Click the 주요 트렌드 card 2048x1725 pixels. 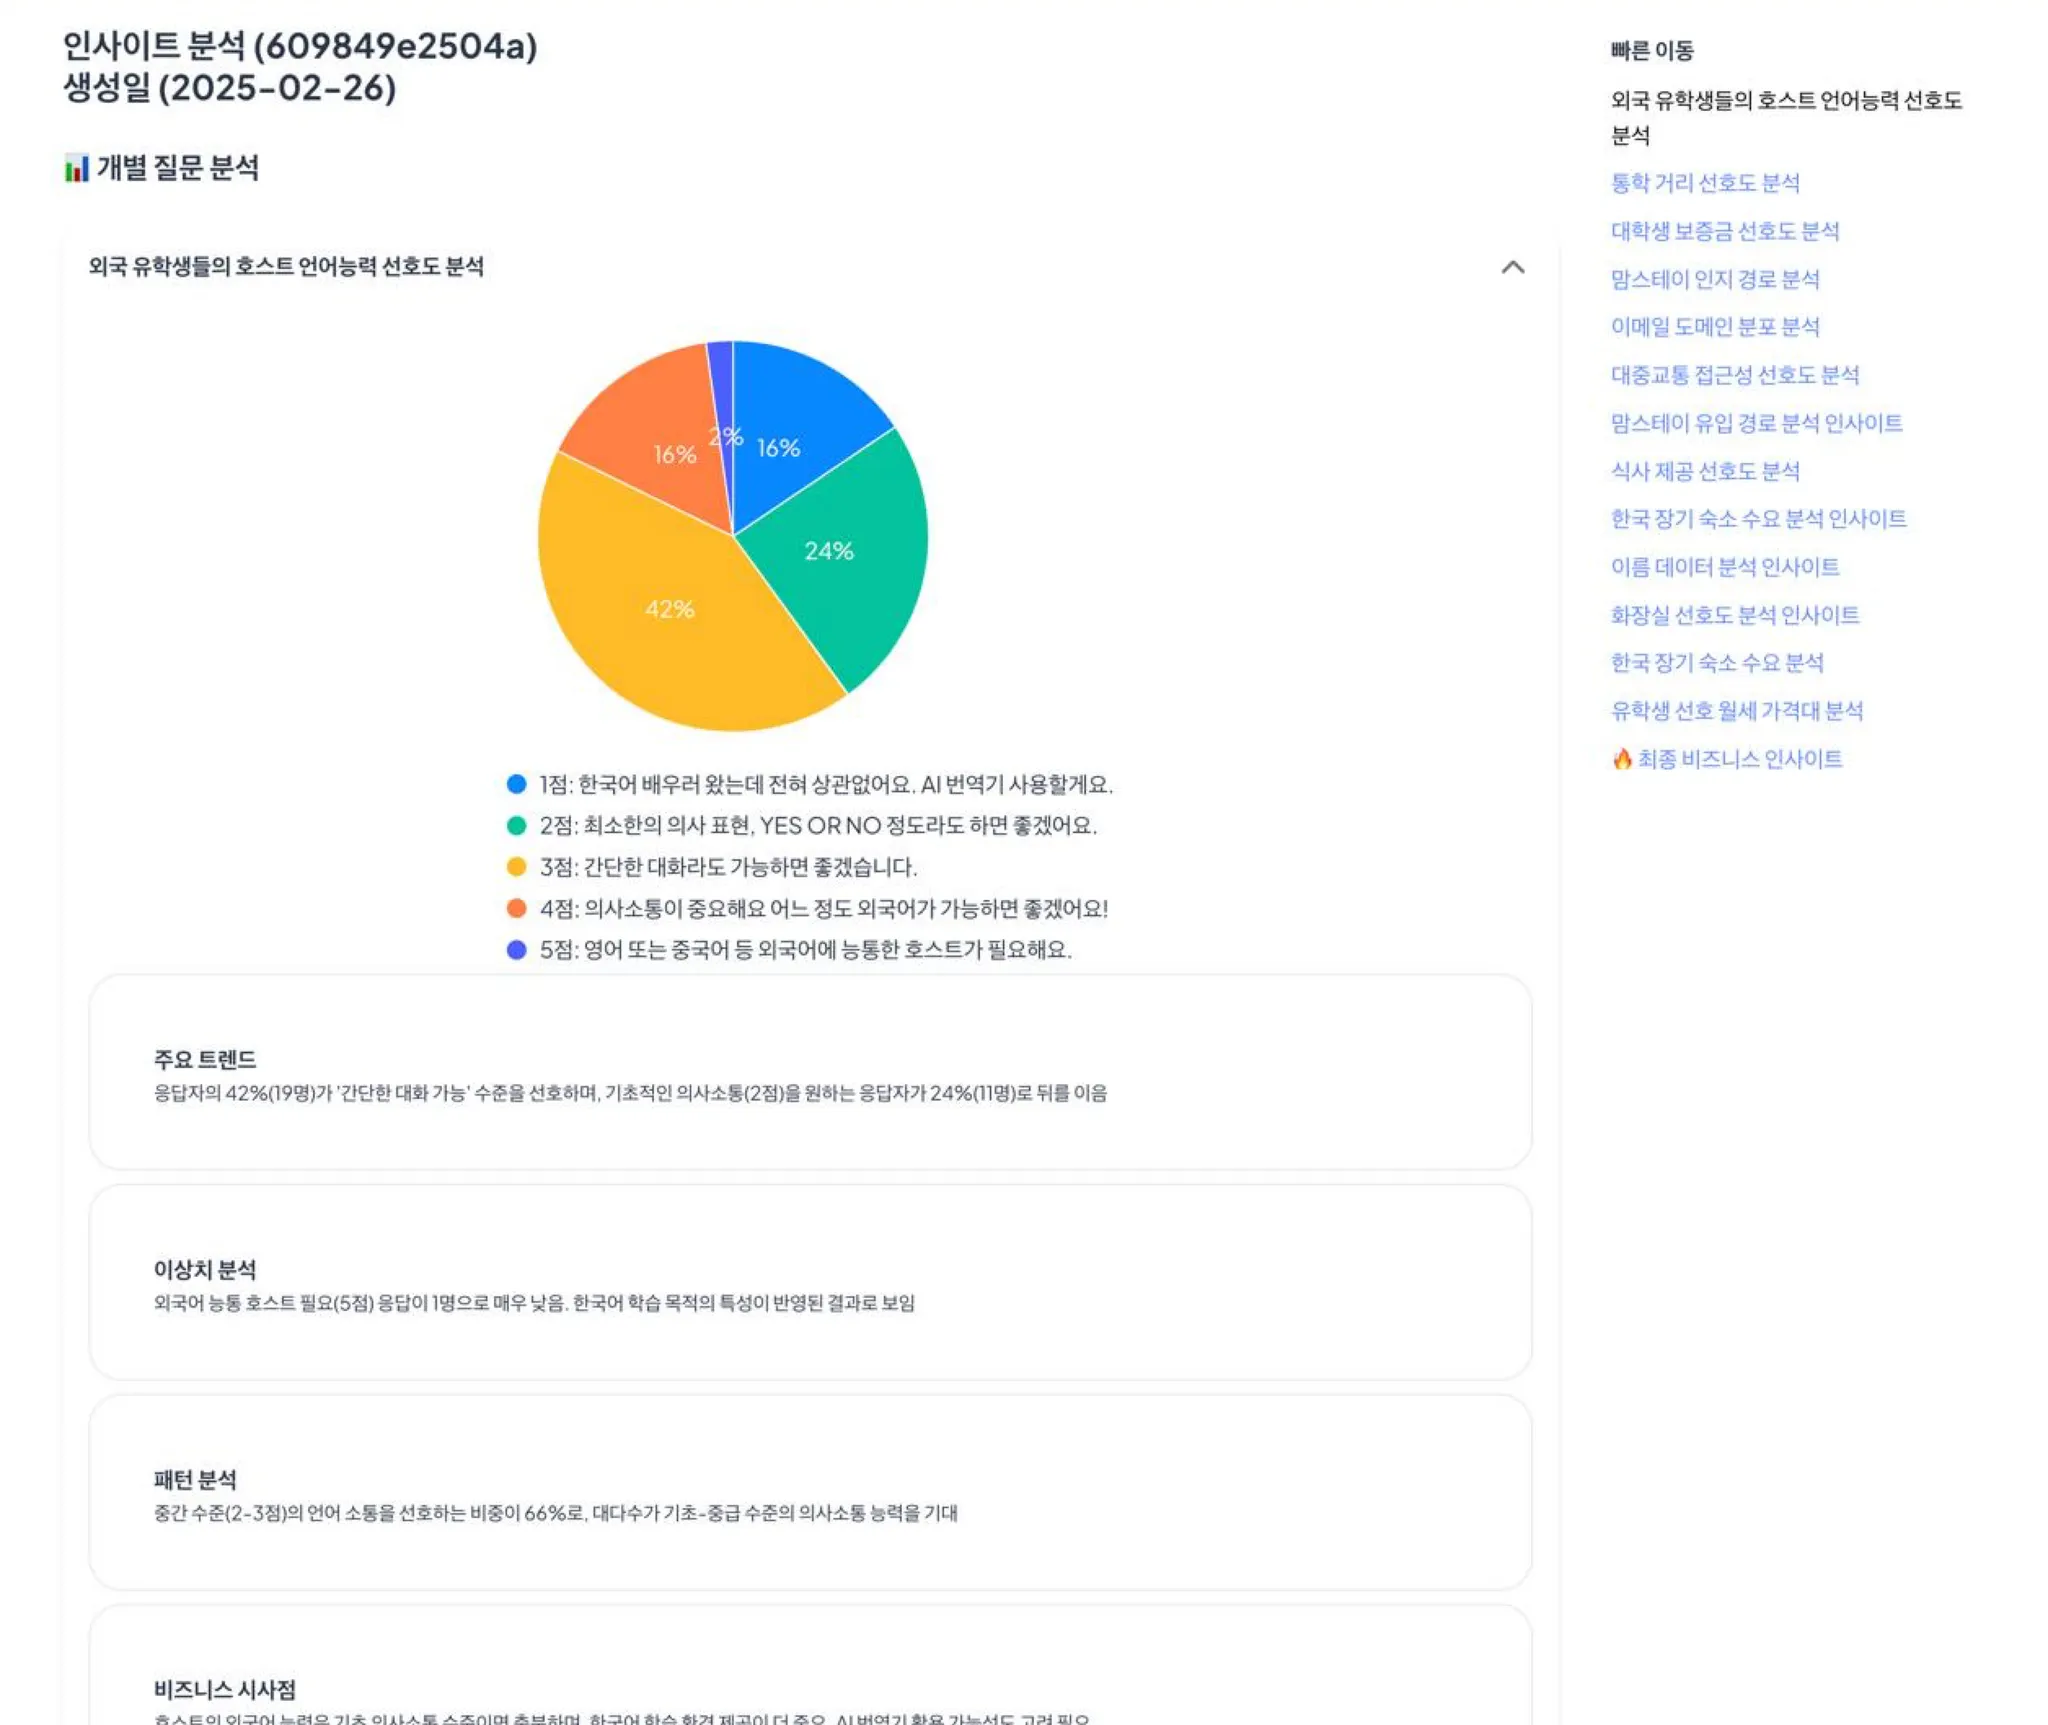pyautogui.click(x=810, y=1072)
